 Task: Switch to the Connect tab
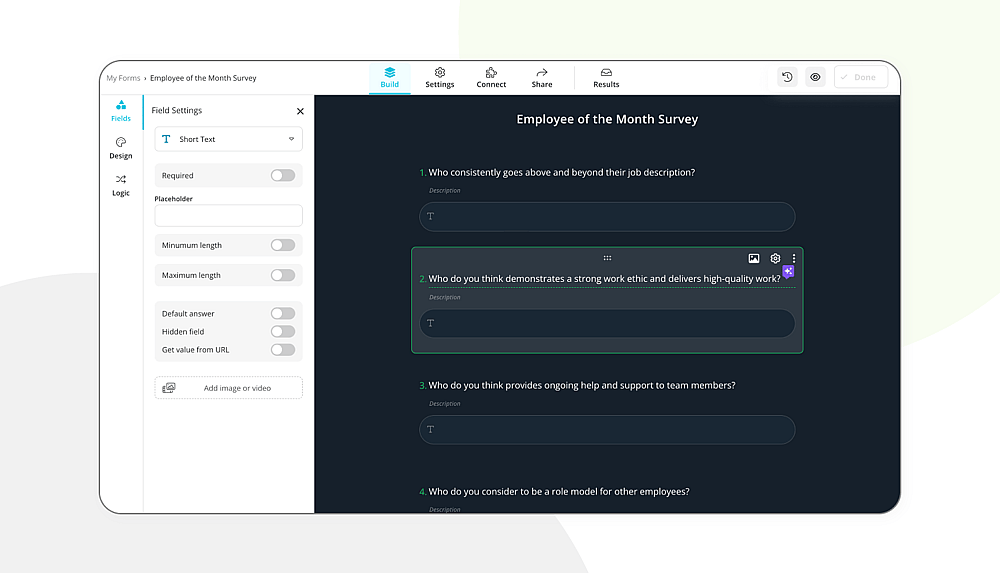pos(491,78)
